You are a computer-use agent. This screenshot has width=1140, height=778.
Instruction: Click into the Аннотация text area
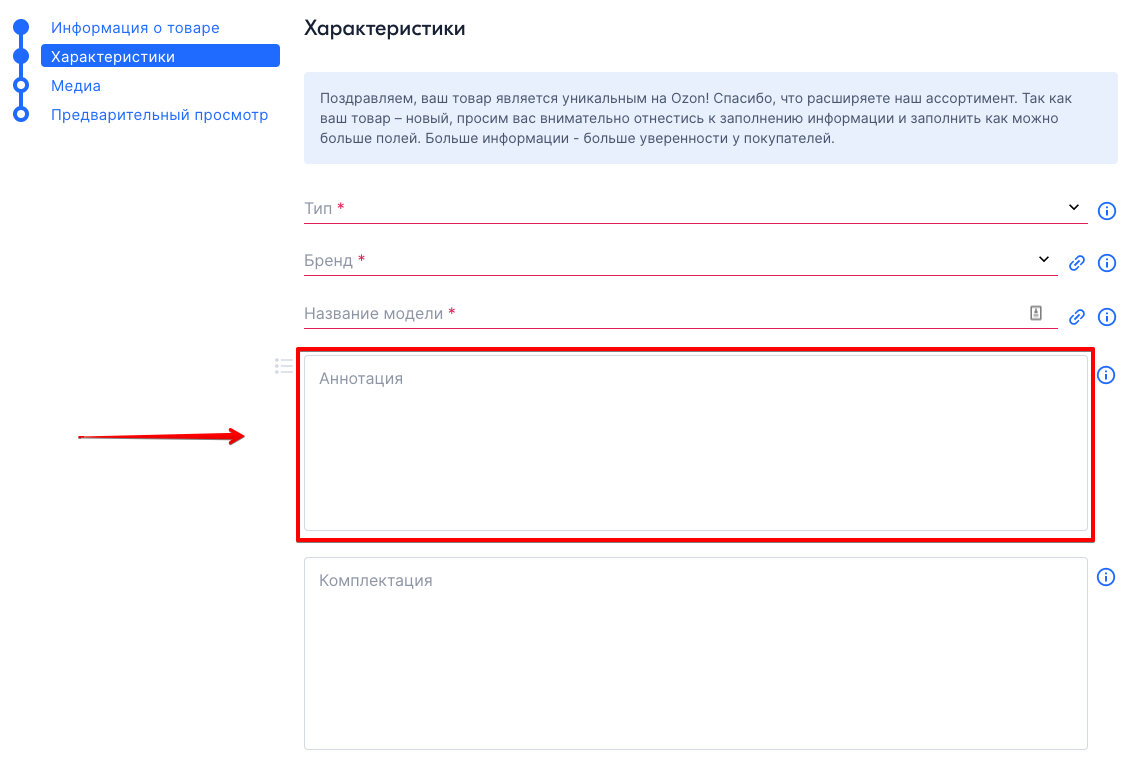pos(696,443)
